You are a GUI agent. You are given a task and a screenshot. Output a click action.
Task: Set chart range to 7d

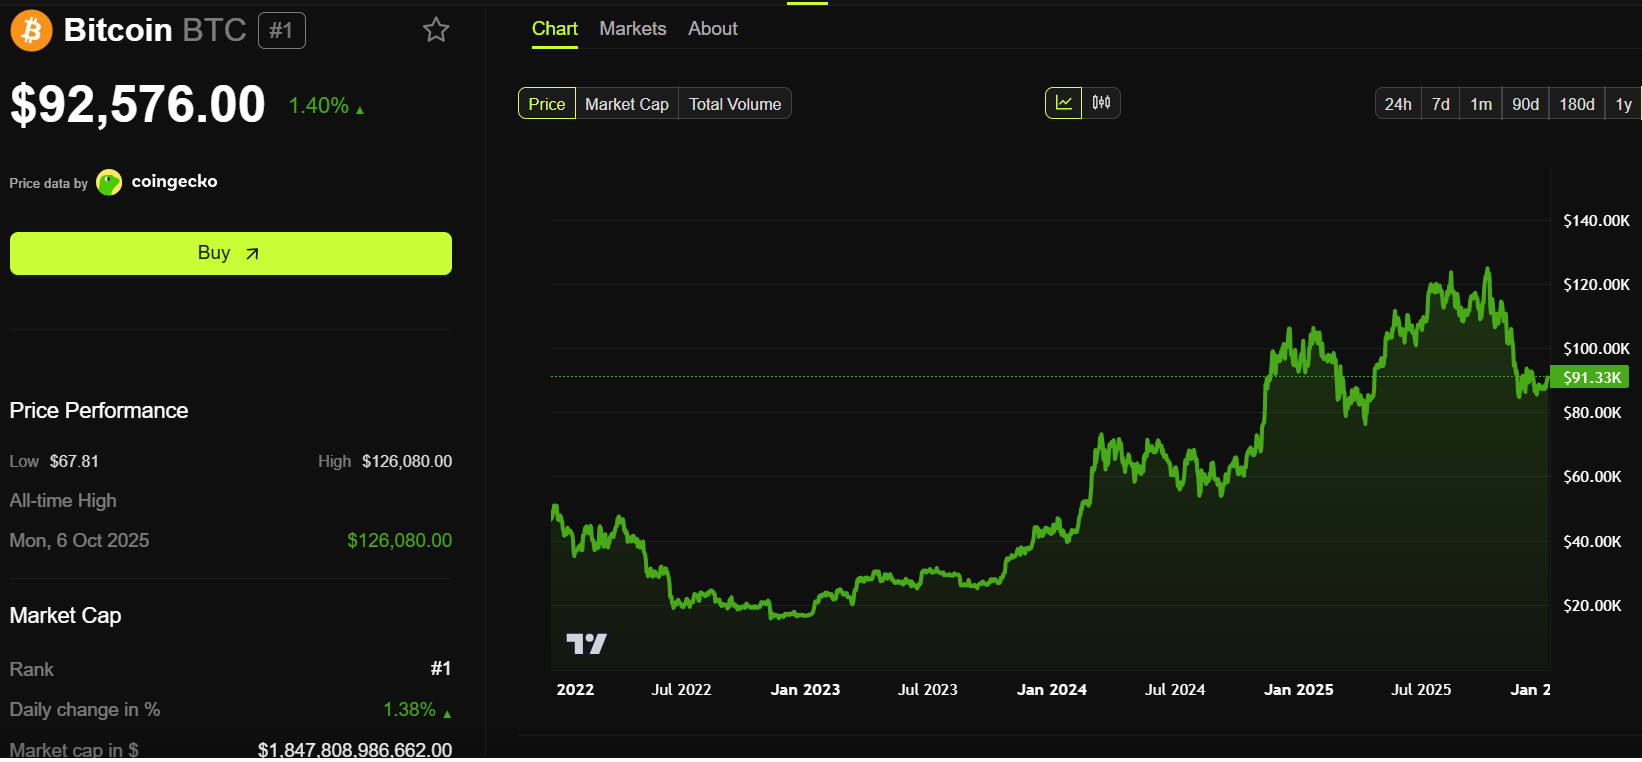point(1440,104)
